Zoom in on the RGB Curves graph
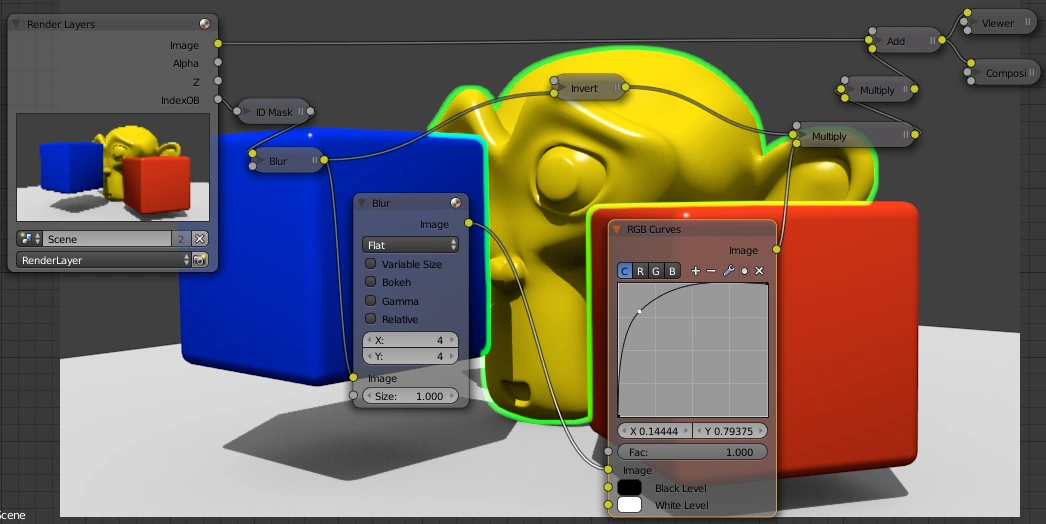1046x524 pixels. [696, 271]
